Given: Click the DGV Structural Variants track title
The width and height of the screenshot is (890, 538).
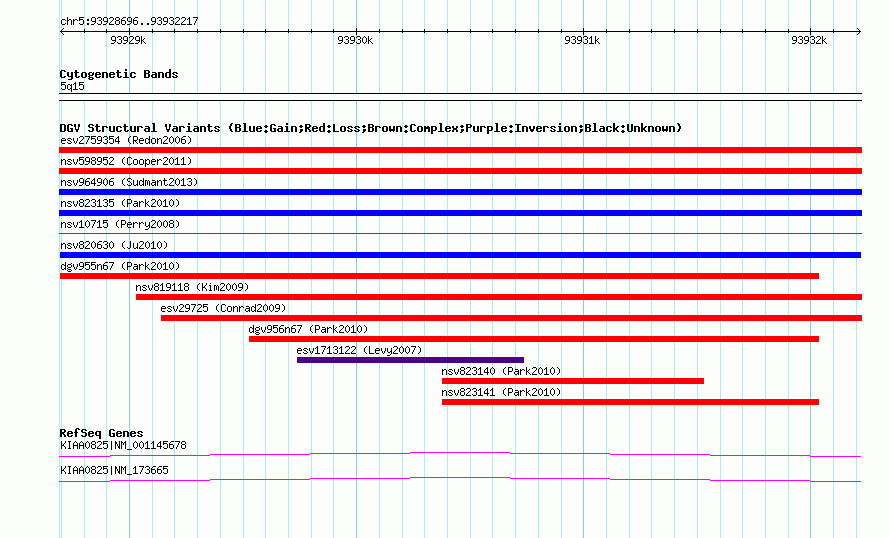Looking at the screenshot, I should click(370, 128).
